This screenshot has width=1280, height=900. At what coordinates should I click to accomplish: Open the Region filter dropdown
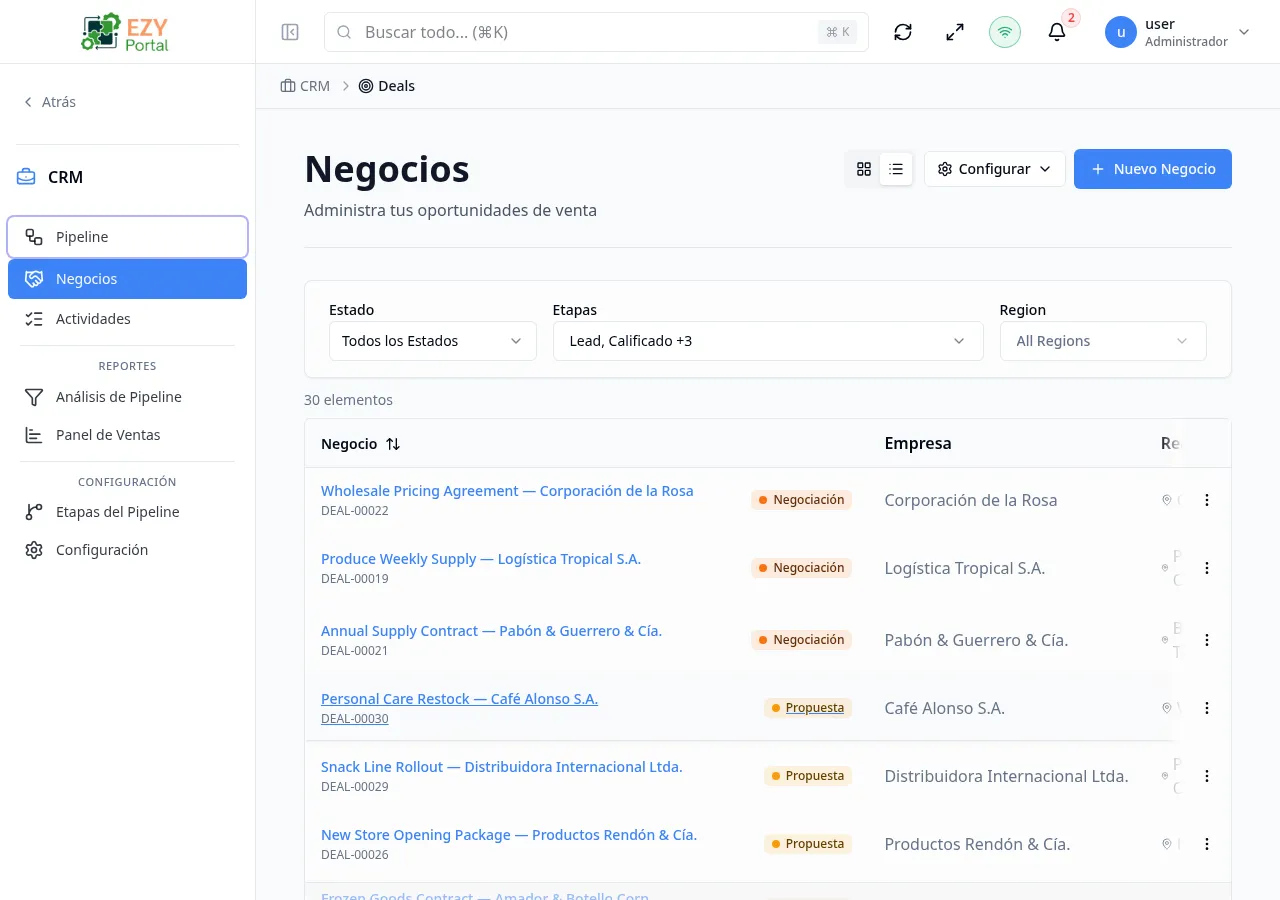point(1103,341)
